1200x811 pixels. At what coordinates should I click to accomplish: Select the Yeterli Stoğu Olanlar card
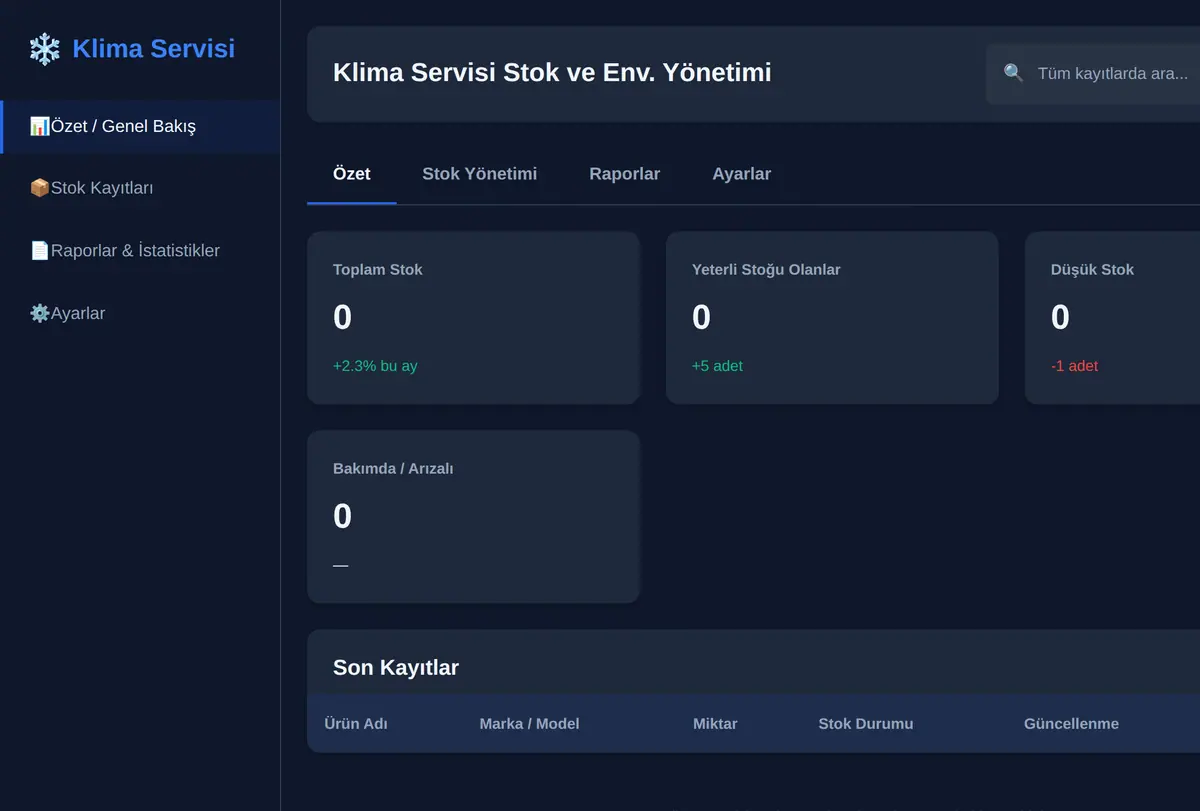tap(832, 318)
